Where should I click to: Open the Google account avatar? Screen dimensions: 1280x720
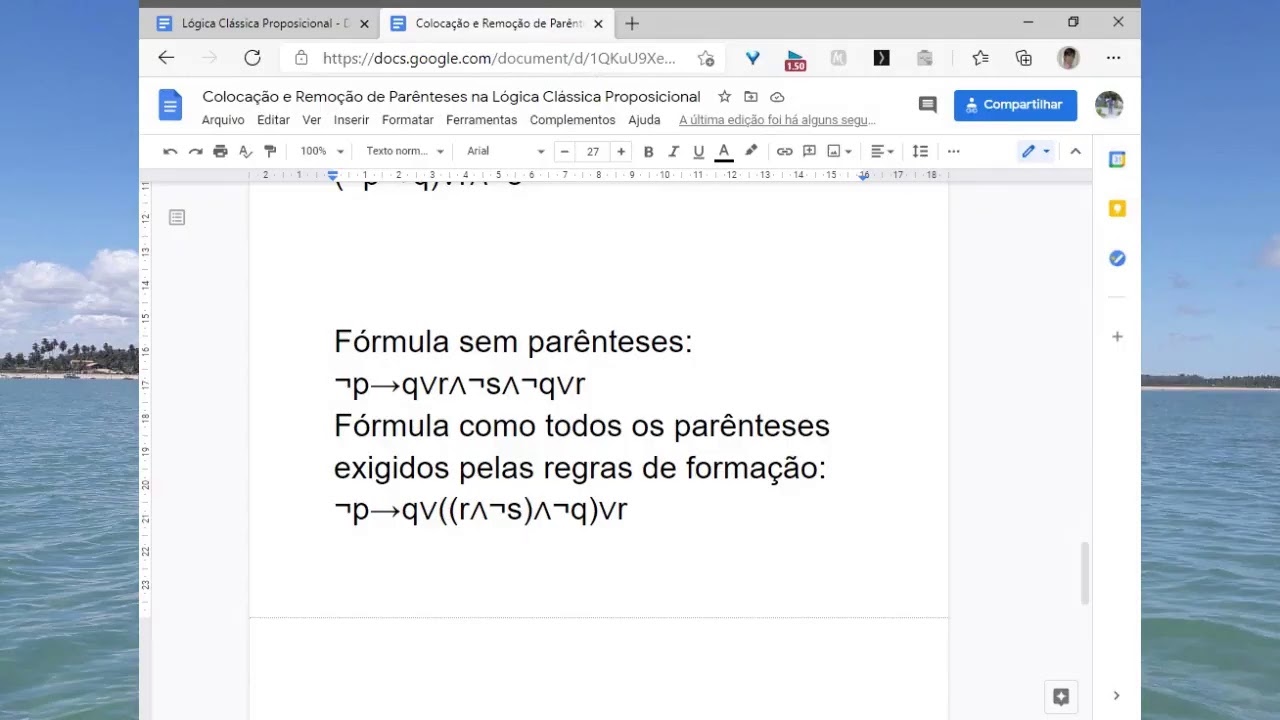[x=1109, y=104]
